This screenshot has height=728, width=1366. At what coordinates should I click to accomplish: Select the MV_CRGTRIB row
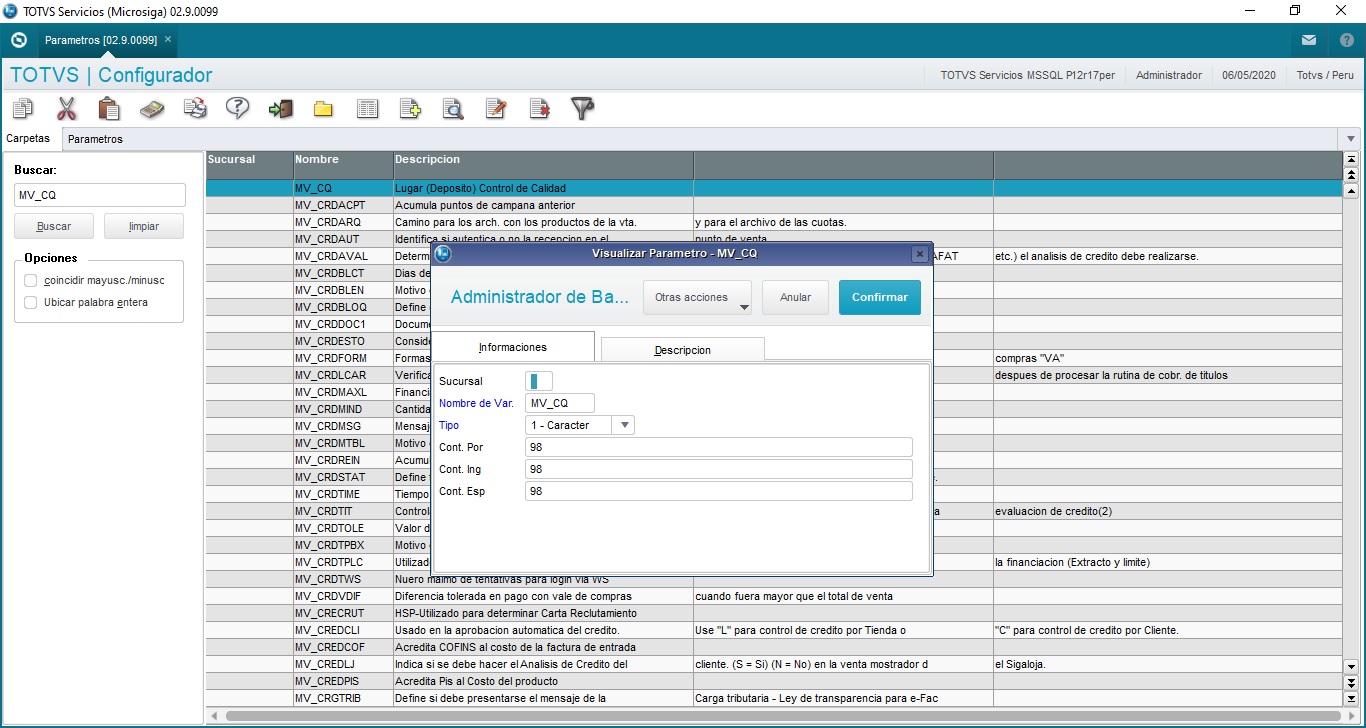click(x=773, y=698)
